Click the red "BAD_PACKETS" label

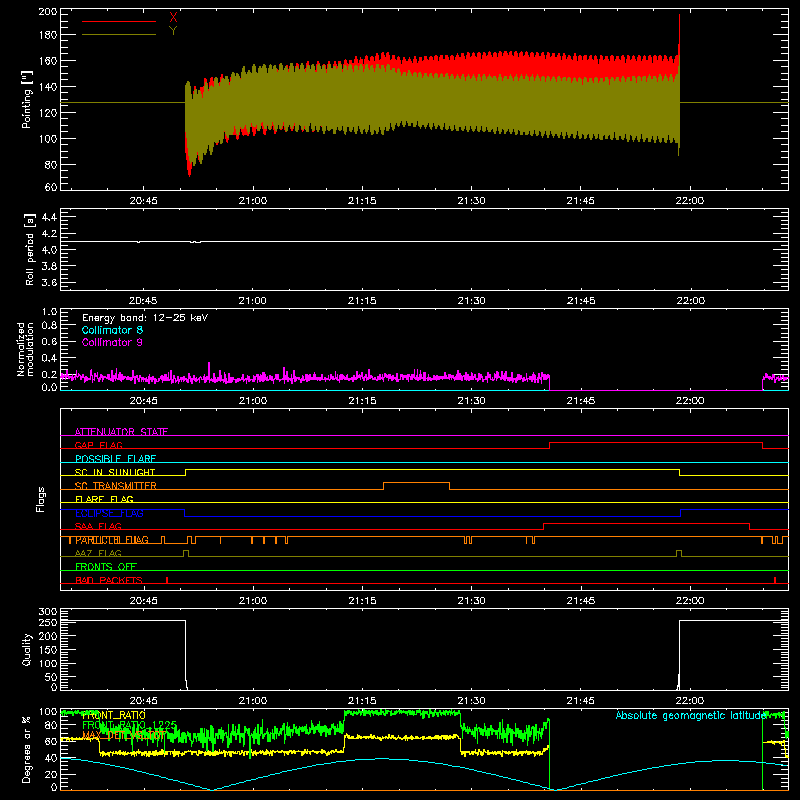pyautogui.click(x=109, y=581)
